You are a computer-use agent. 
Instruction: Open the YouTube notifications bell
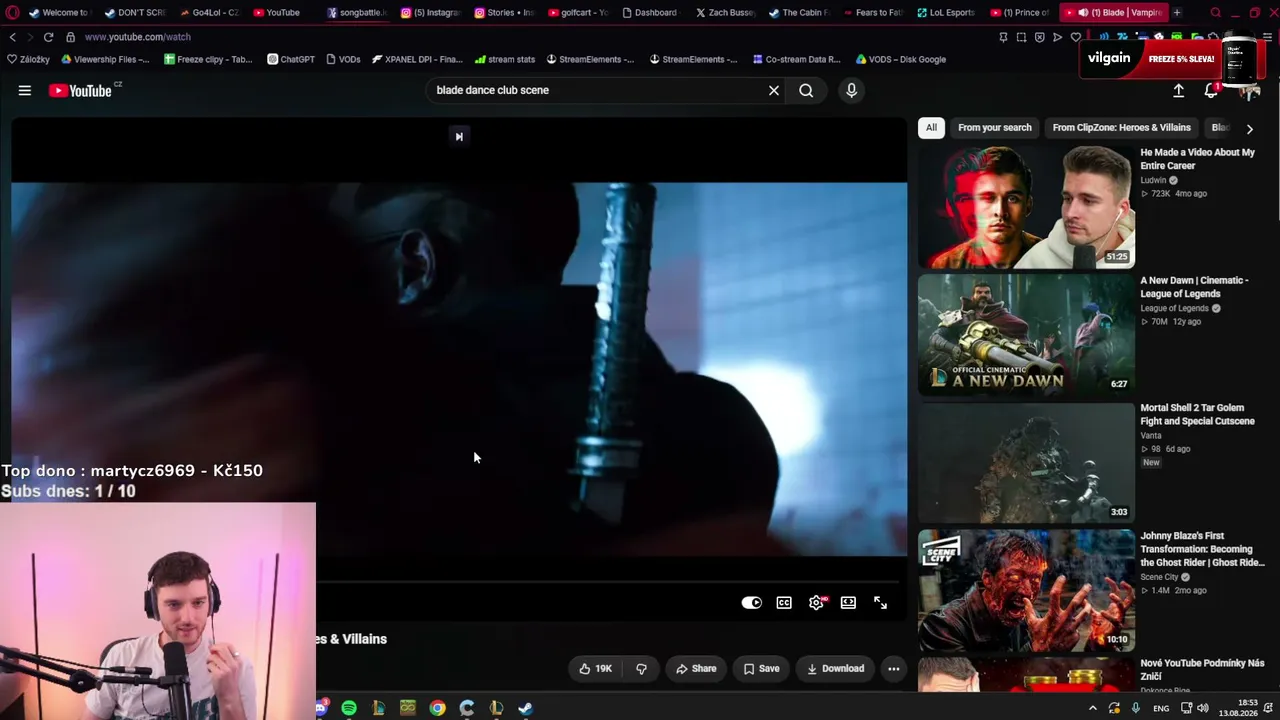pos(1210,90)
